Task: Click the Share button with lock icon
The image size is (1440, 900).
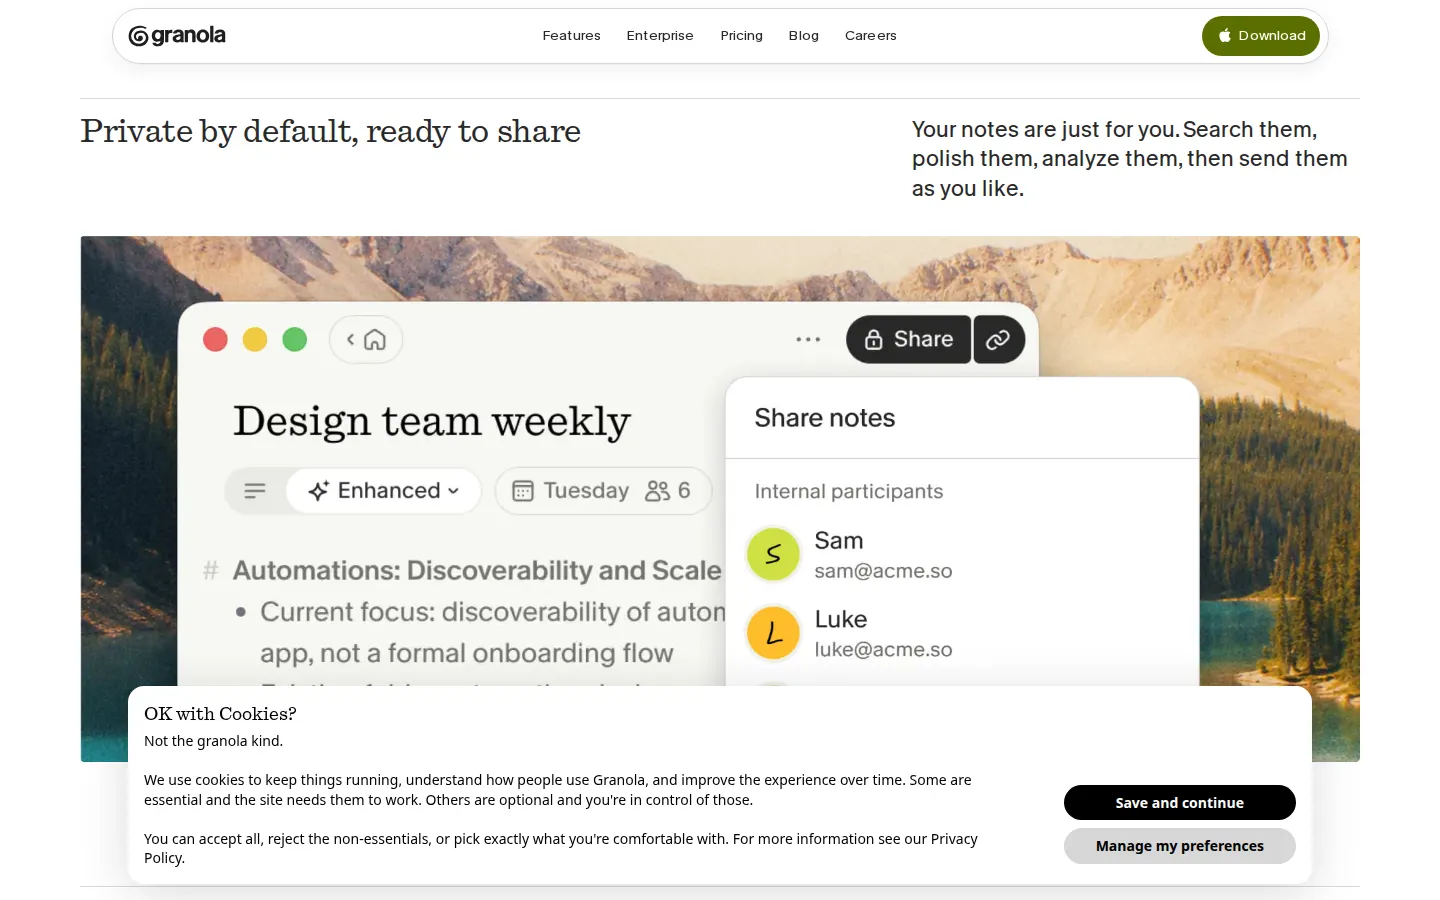Action: (908, 340)
